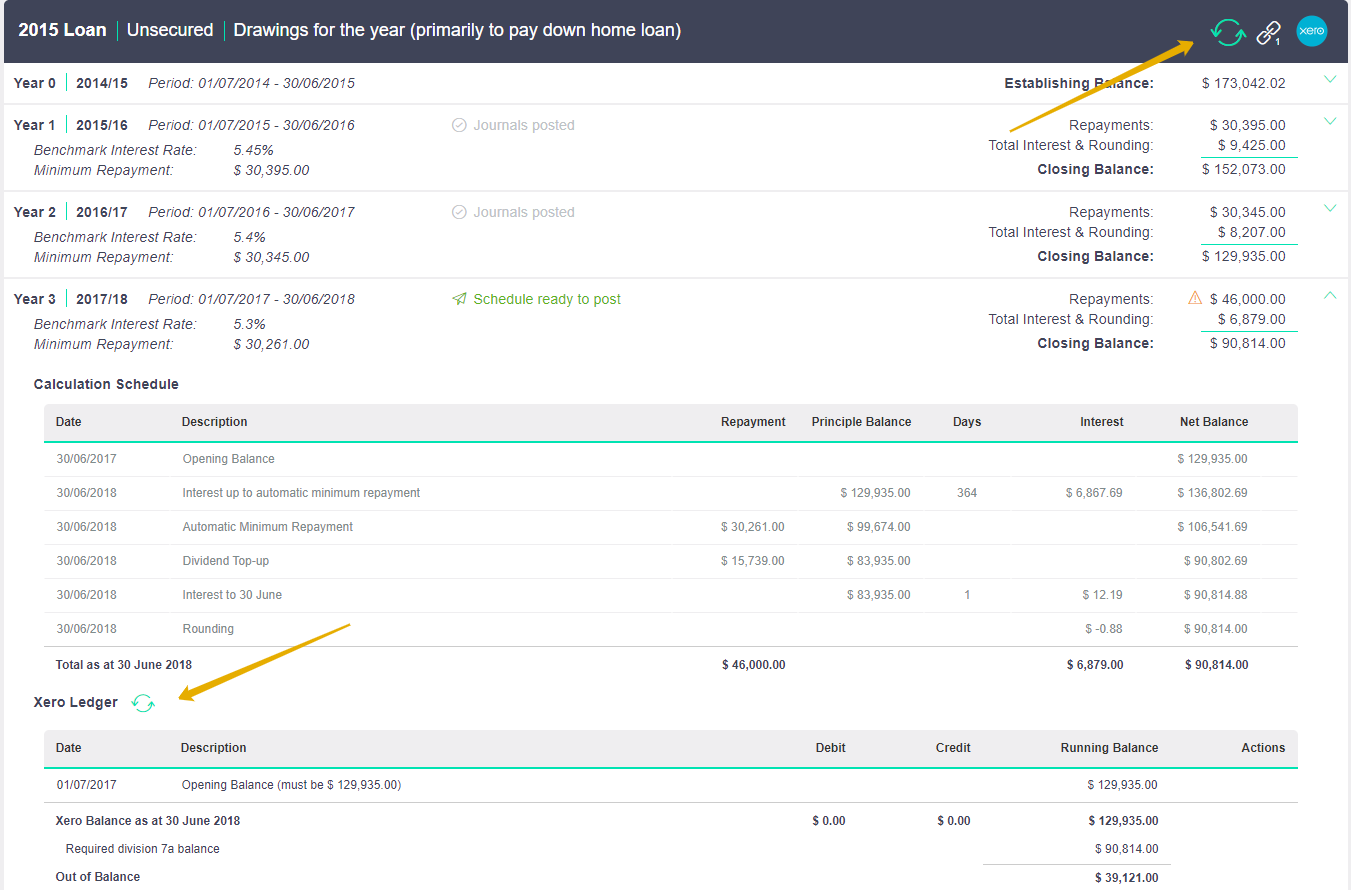Expand Year 2 2016/17 details
Viewport: 1351px width, 890px height.
click(1329, 209)
